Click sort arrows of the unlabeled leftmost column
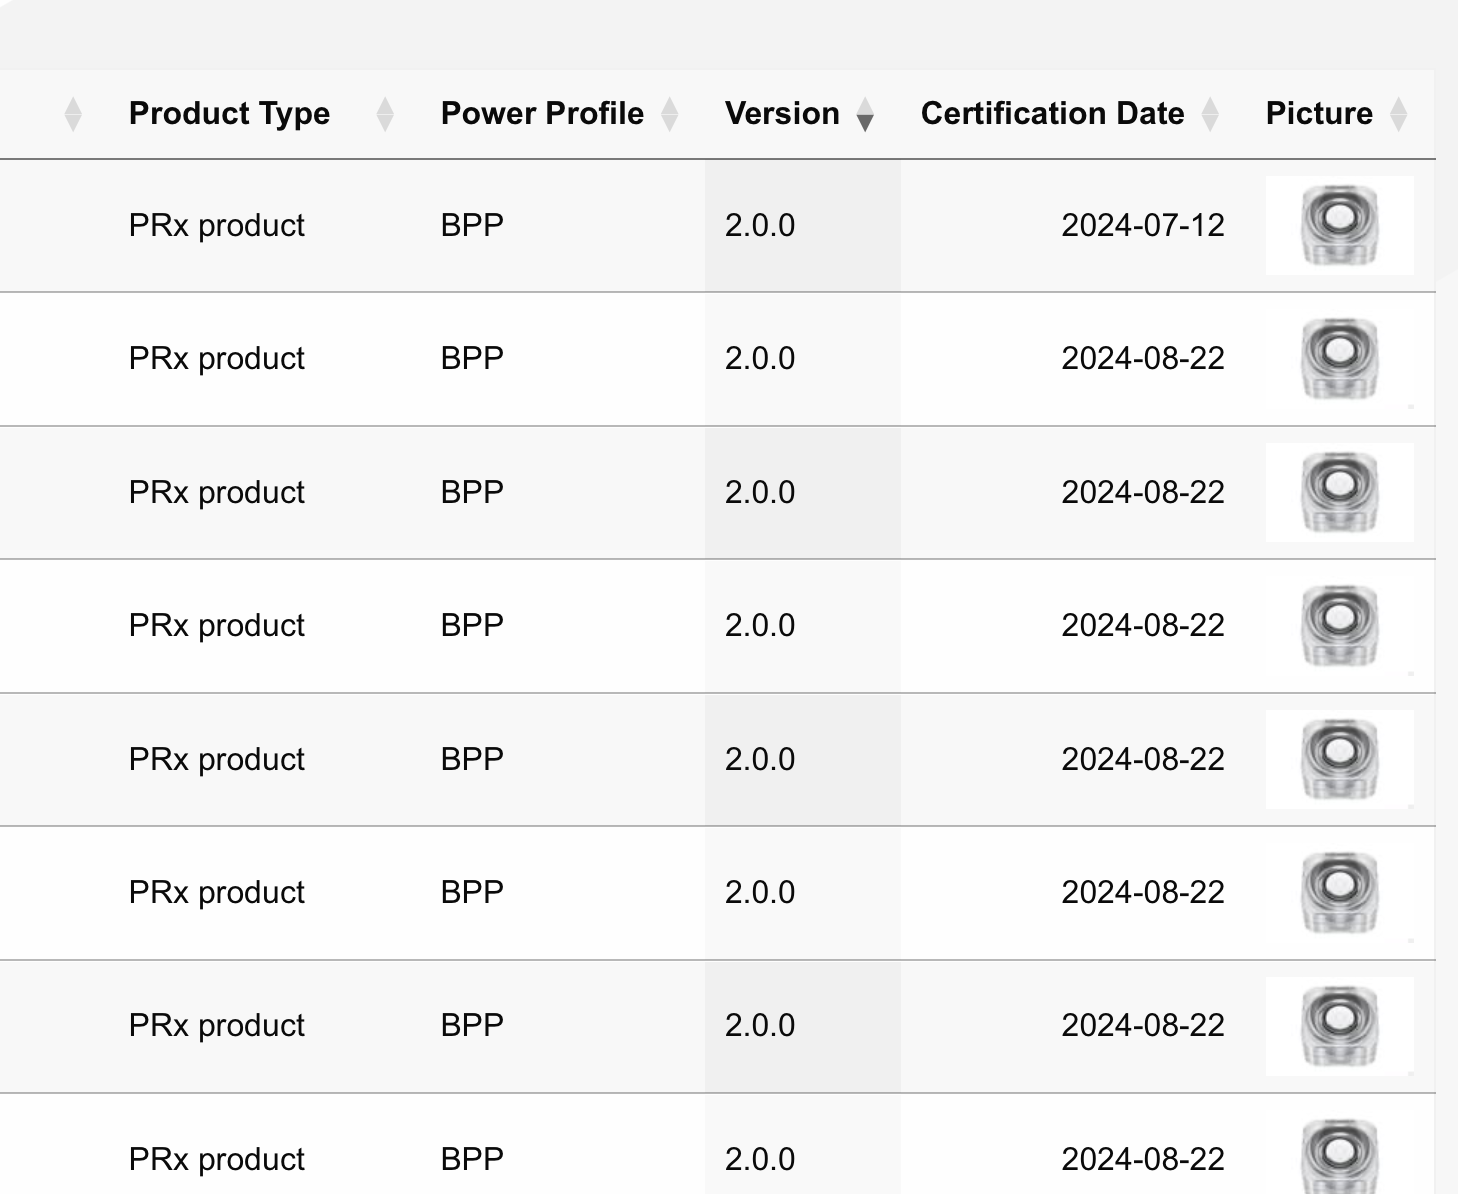1458x1194 pixels. [73, 115]
